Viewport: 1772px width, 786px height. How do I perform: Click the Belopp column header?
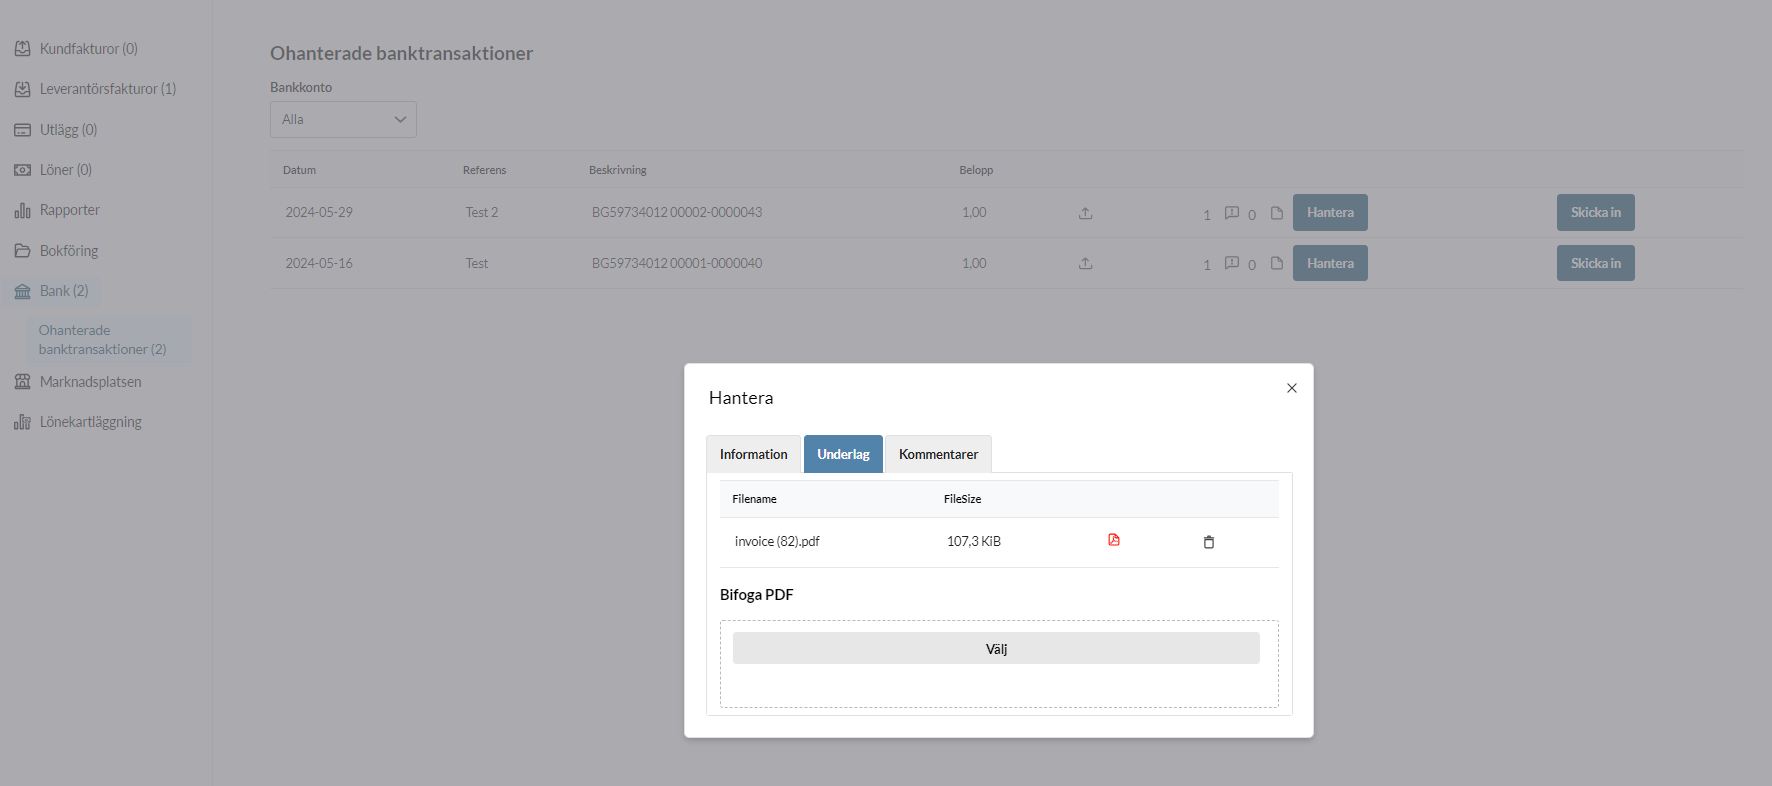click(976, 170)
